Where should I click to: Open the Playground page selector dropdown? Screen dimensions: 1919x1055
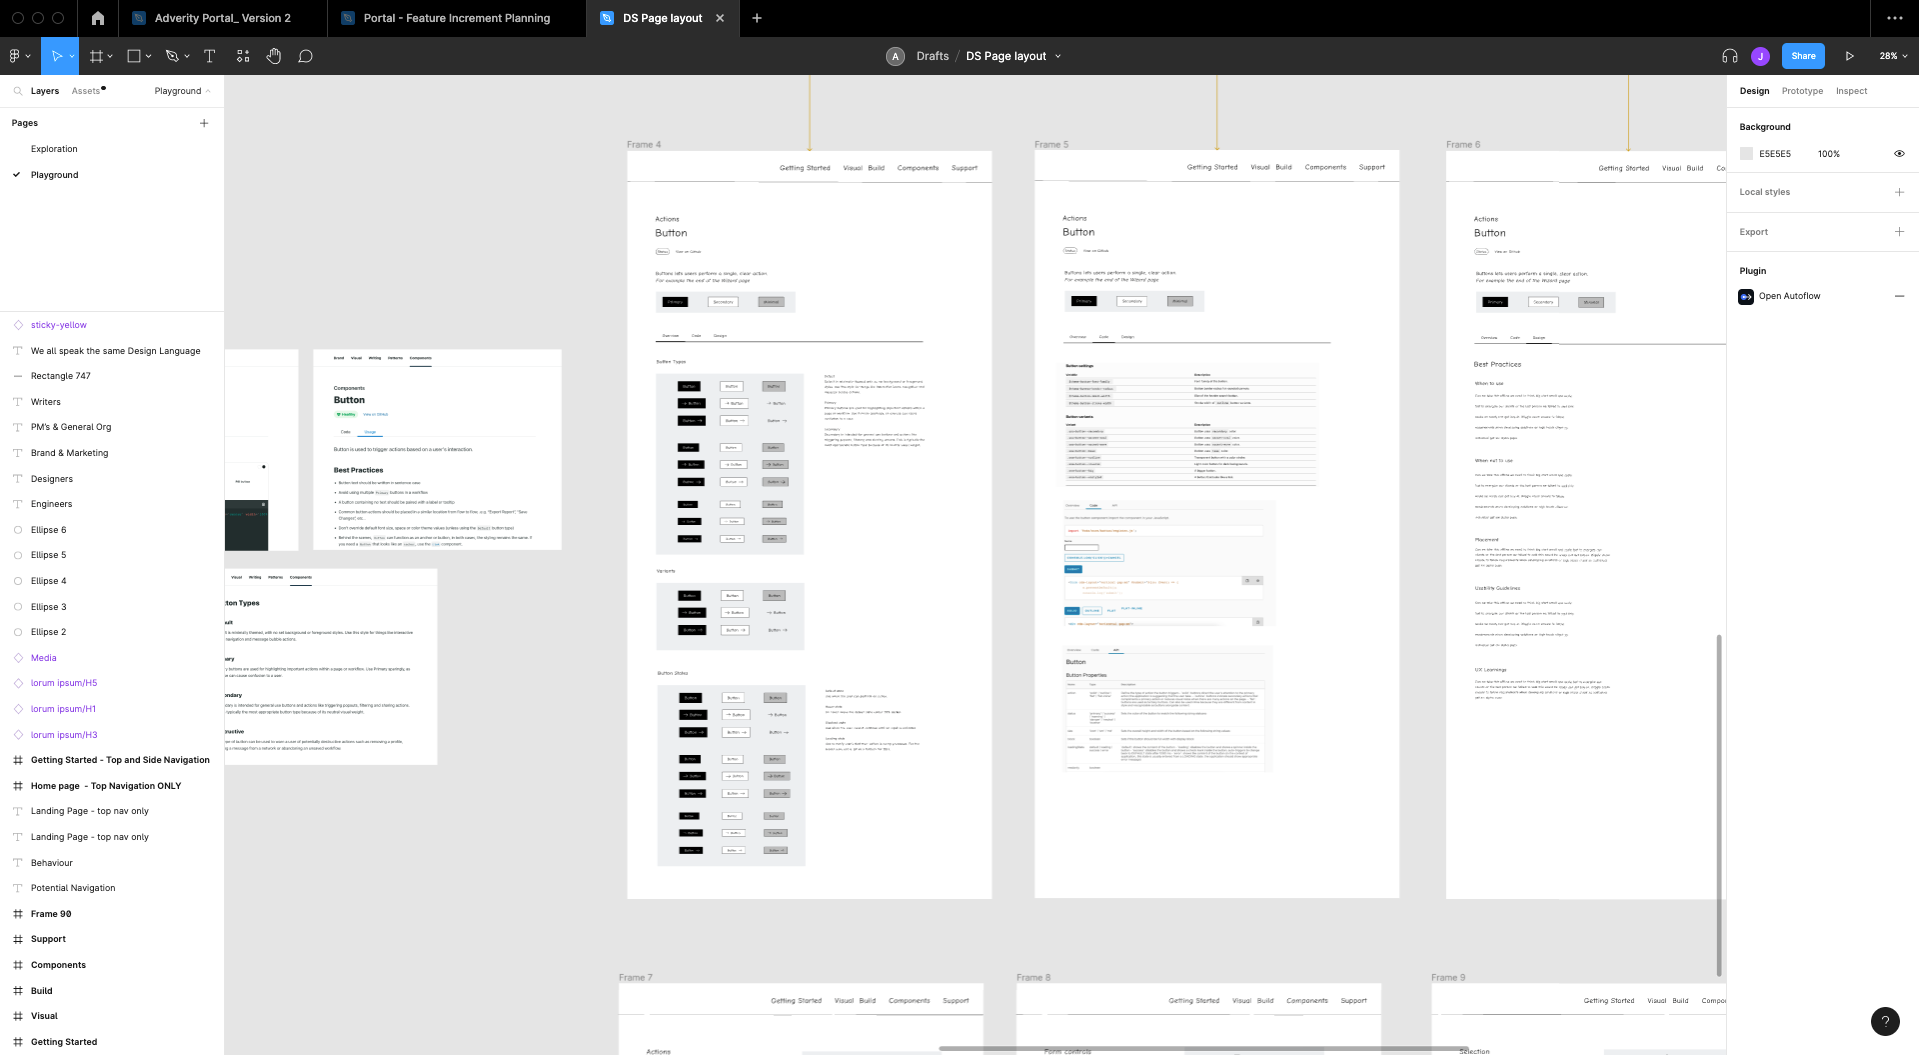click(x=182, y=91)
